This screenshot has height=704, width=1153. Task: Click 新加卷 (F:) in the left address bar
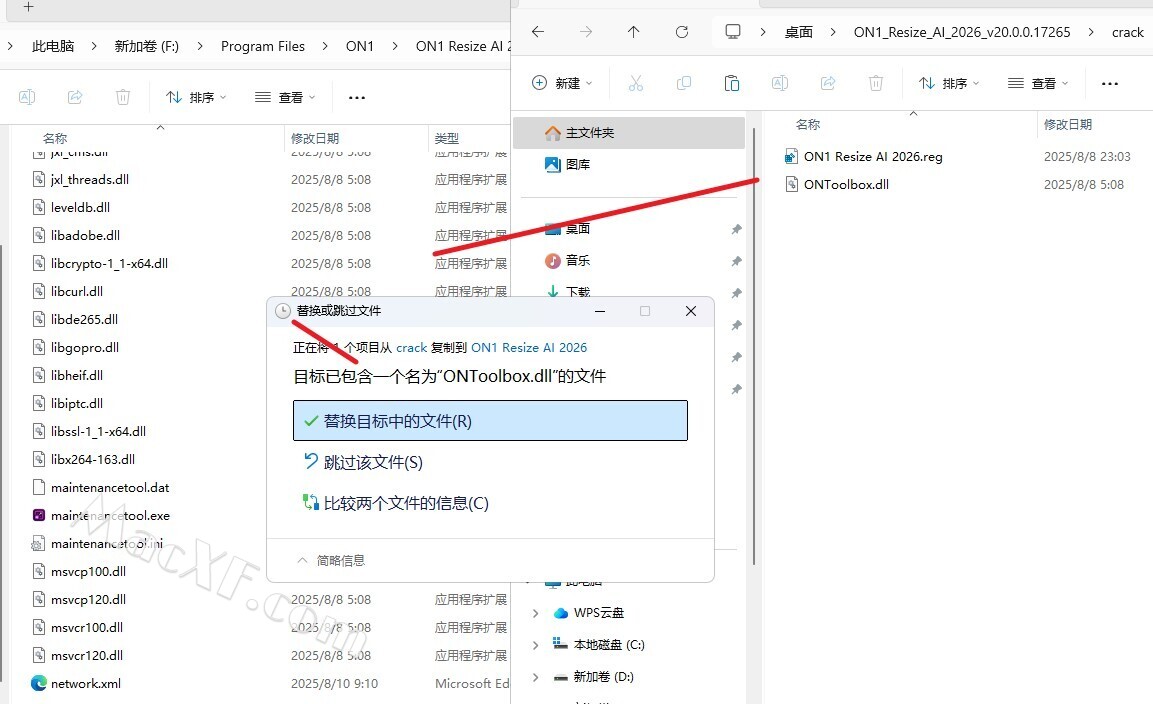click(x=146, y=46)
